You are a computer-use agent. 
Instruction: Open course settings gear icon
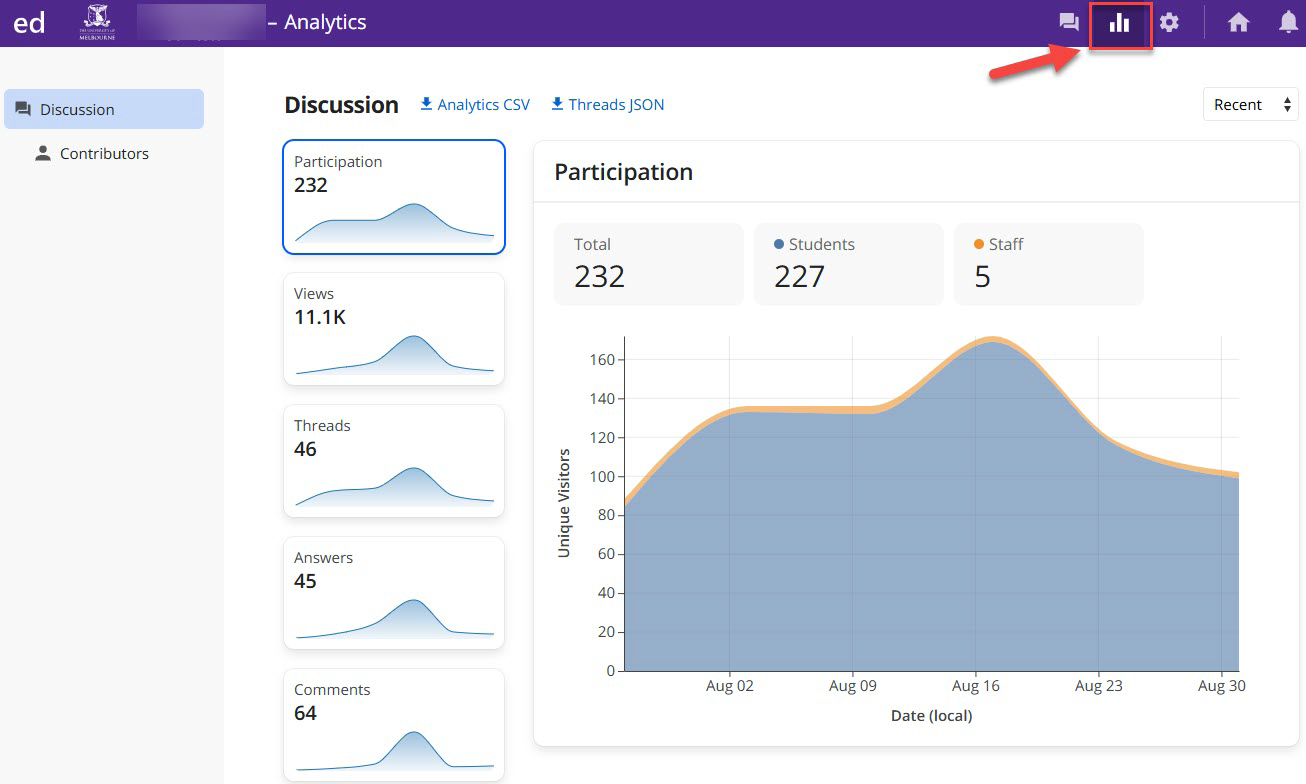pos(1169,22)
